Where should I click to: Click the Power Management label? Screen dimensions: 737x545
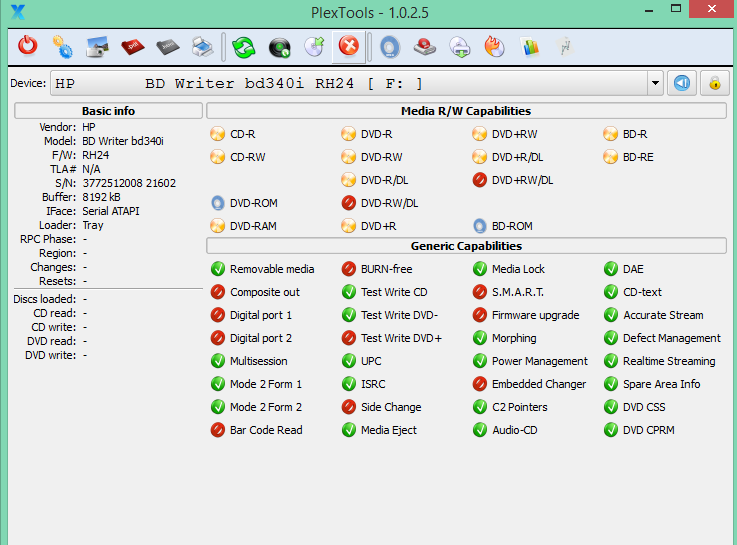click(540, 361)
